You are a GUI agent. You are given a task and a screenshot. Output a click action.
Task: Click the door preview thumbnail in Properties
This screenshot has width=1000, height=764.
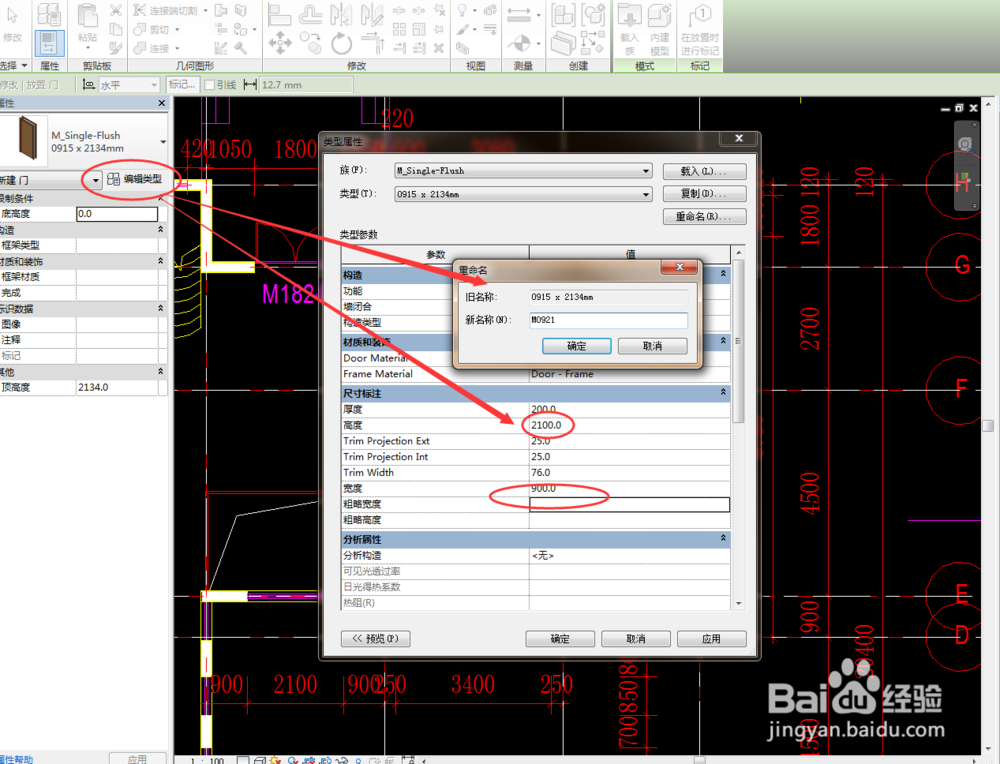(27, 138)
